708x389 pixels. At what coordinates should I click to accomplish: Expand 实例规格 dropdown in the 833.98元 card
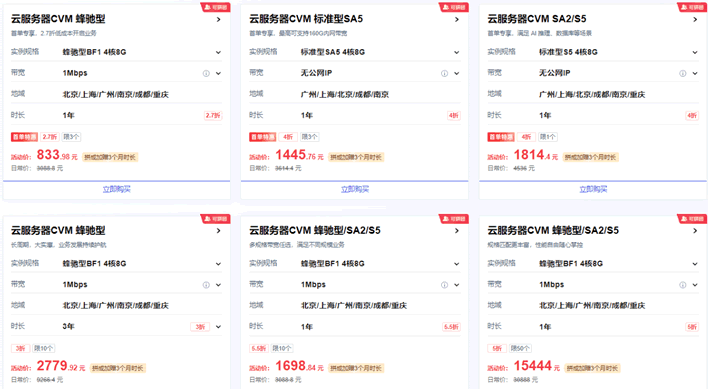[219, 52]
